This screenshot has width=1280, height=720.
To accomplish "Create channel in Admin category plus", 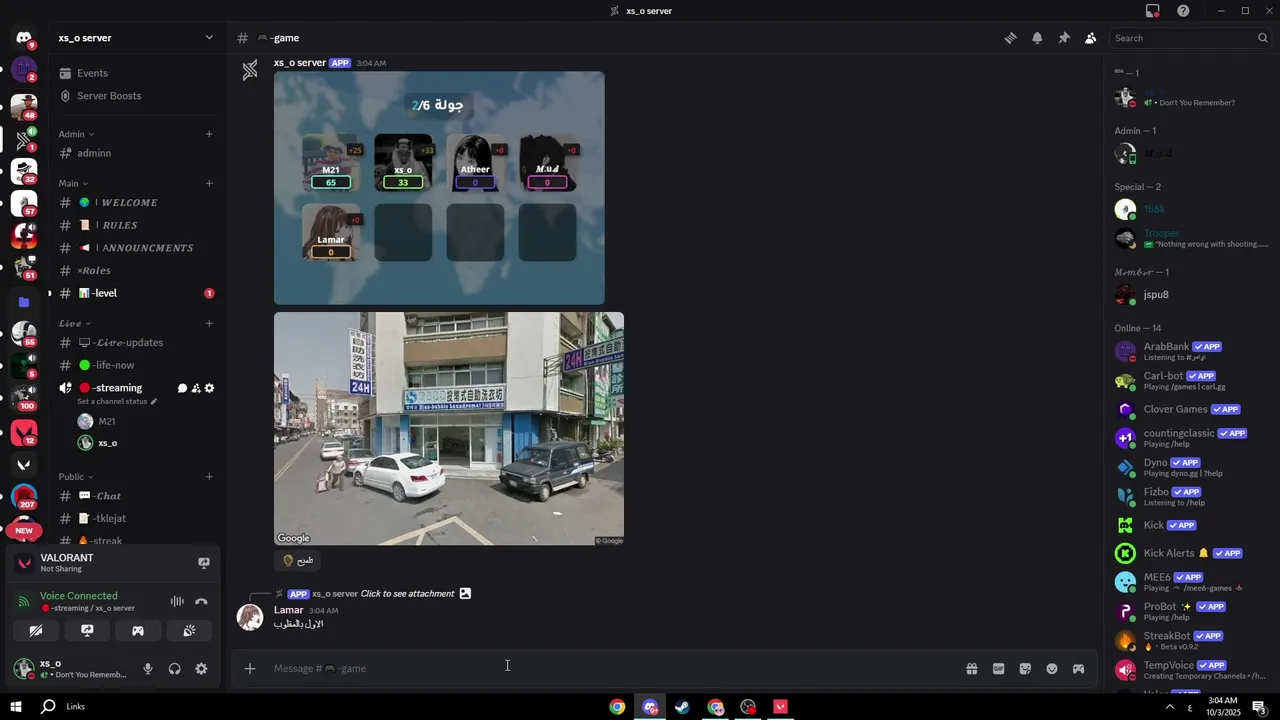I will [209, 134].
